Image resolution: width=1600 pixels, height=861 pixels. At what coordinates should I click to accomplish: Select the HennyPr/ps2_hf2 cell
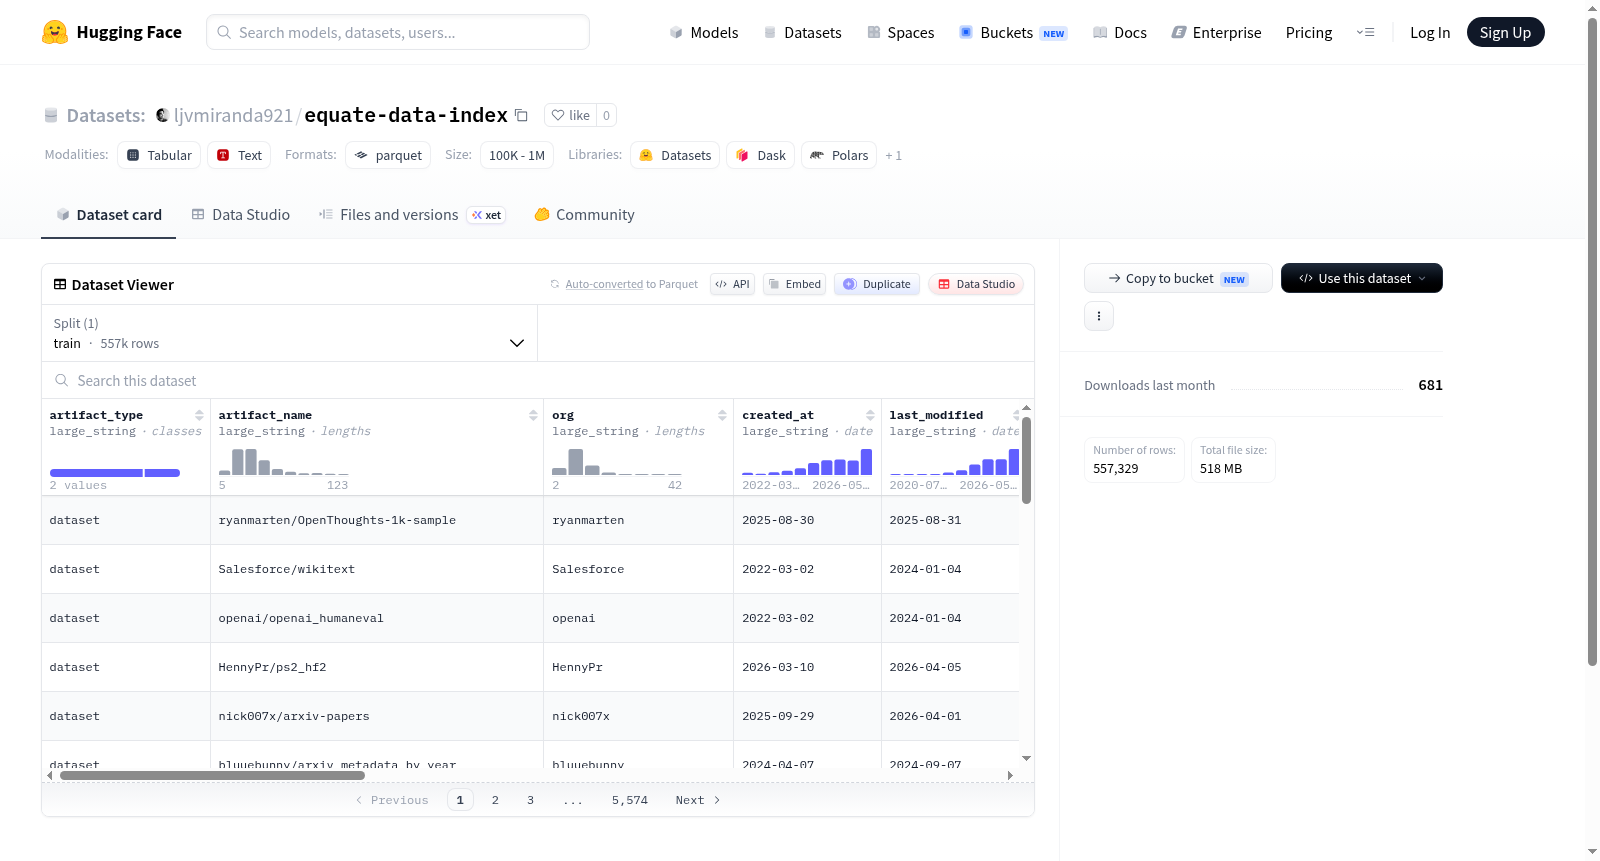(x=377, y=667)
